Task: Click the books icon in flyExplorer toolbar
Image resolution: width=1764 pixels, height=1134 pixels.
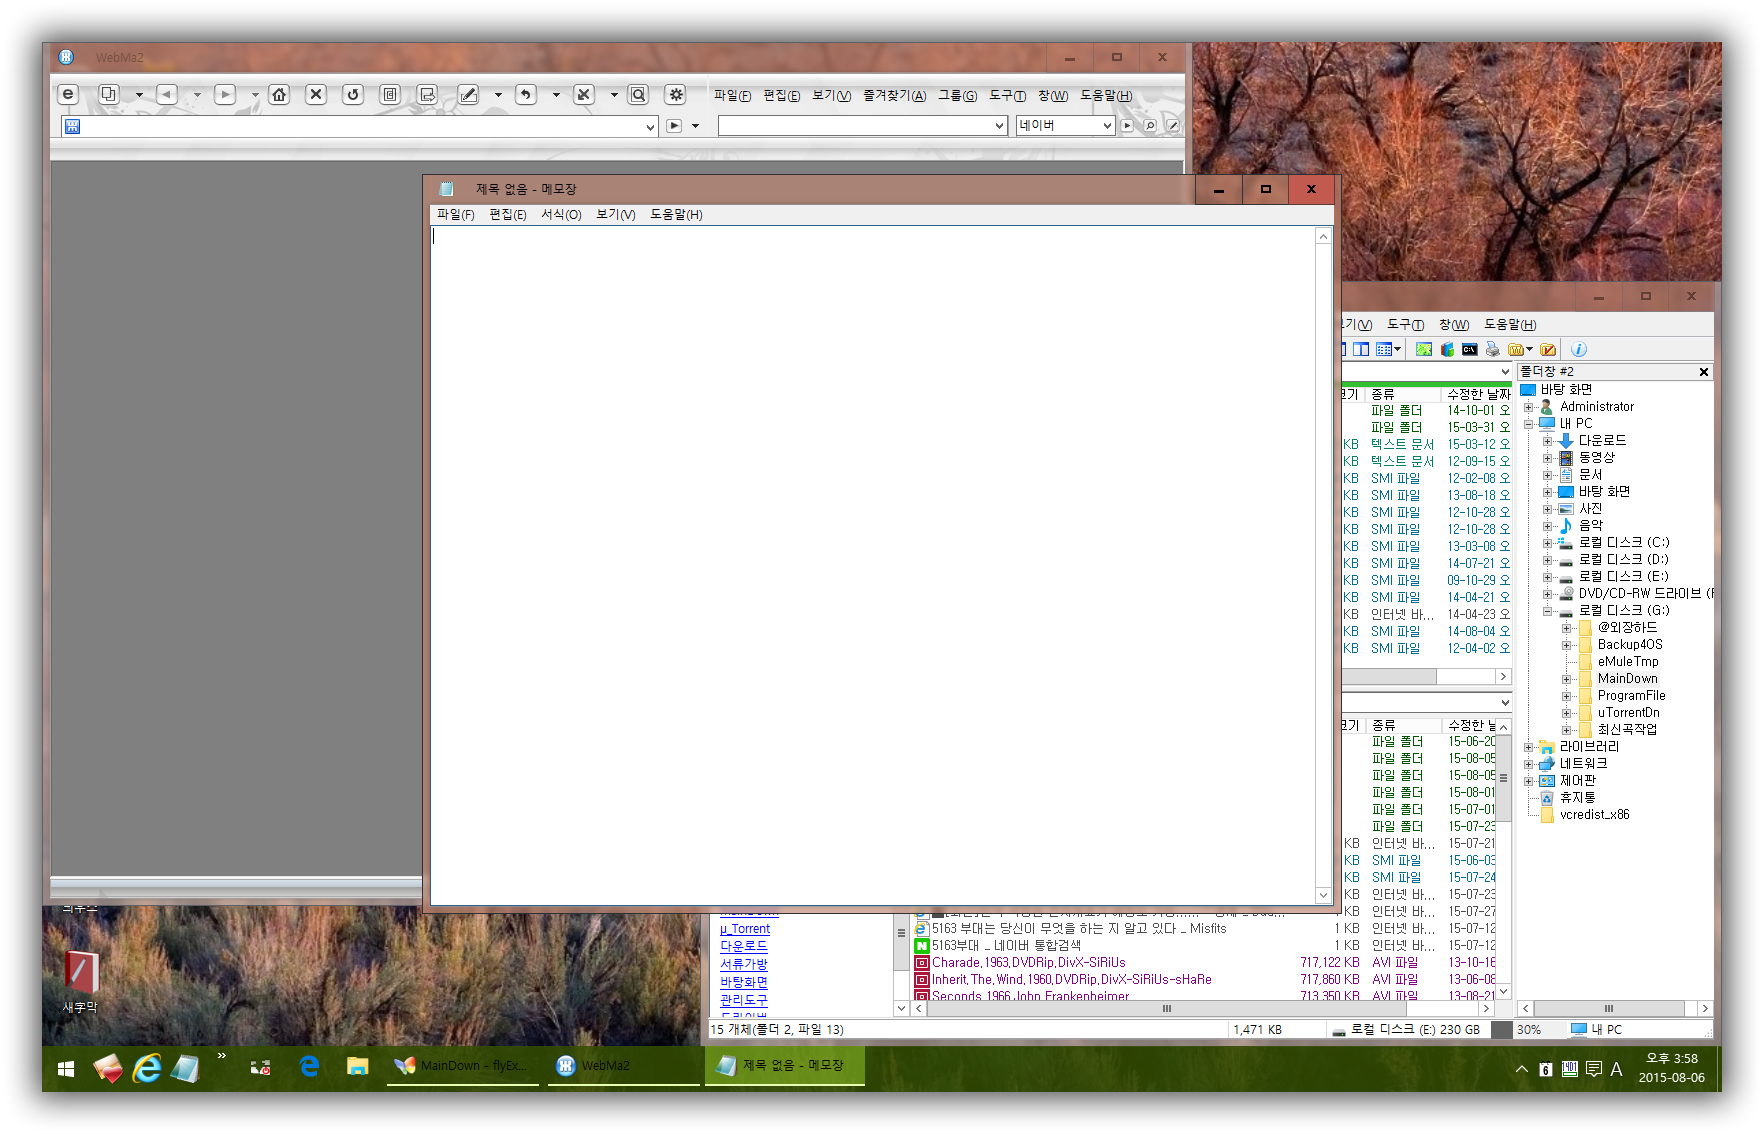Action: click(x=1447, y=350)
